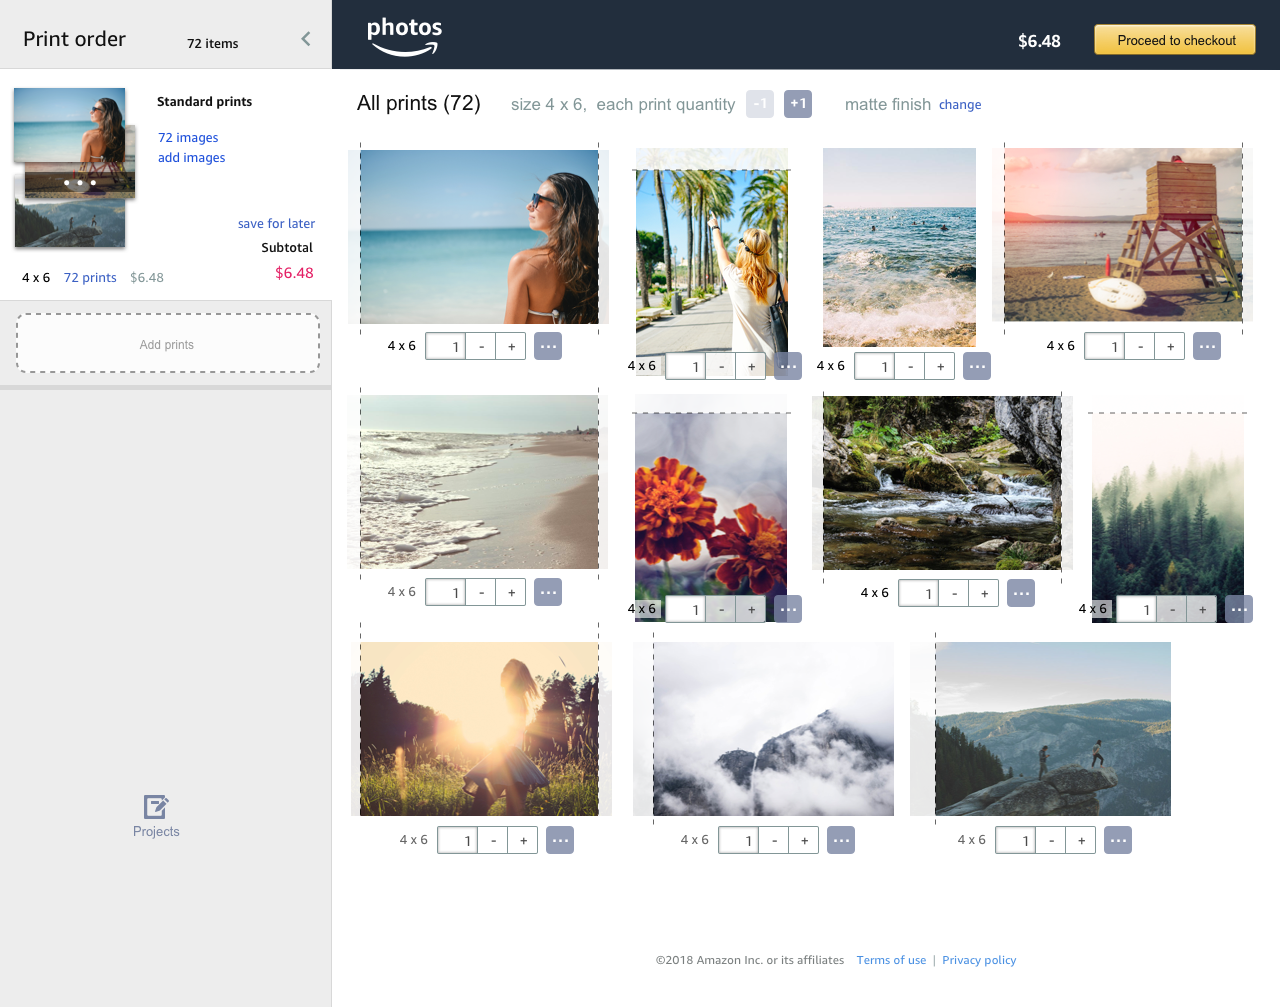Increase quantity of forest stream photo

(x=984, y=594)
